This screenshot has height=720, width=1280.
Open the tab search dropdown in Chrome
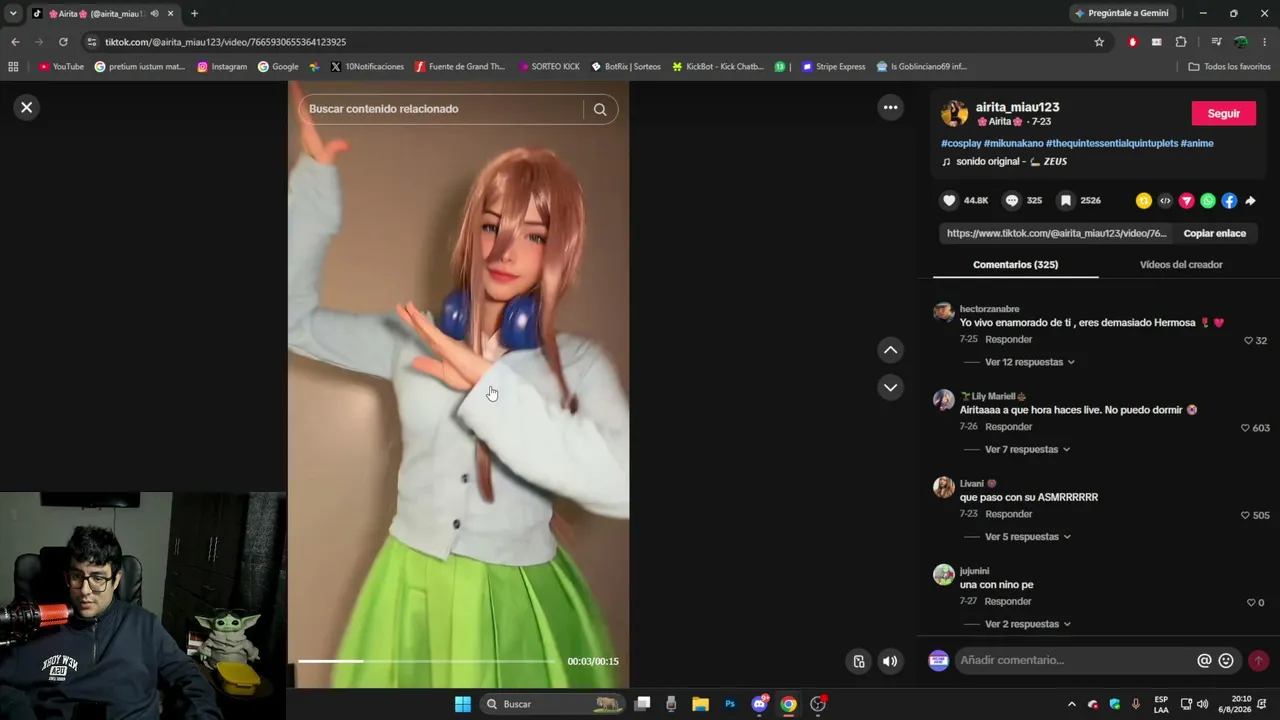pos(13,13)
